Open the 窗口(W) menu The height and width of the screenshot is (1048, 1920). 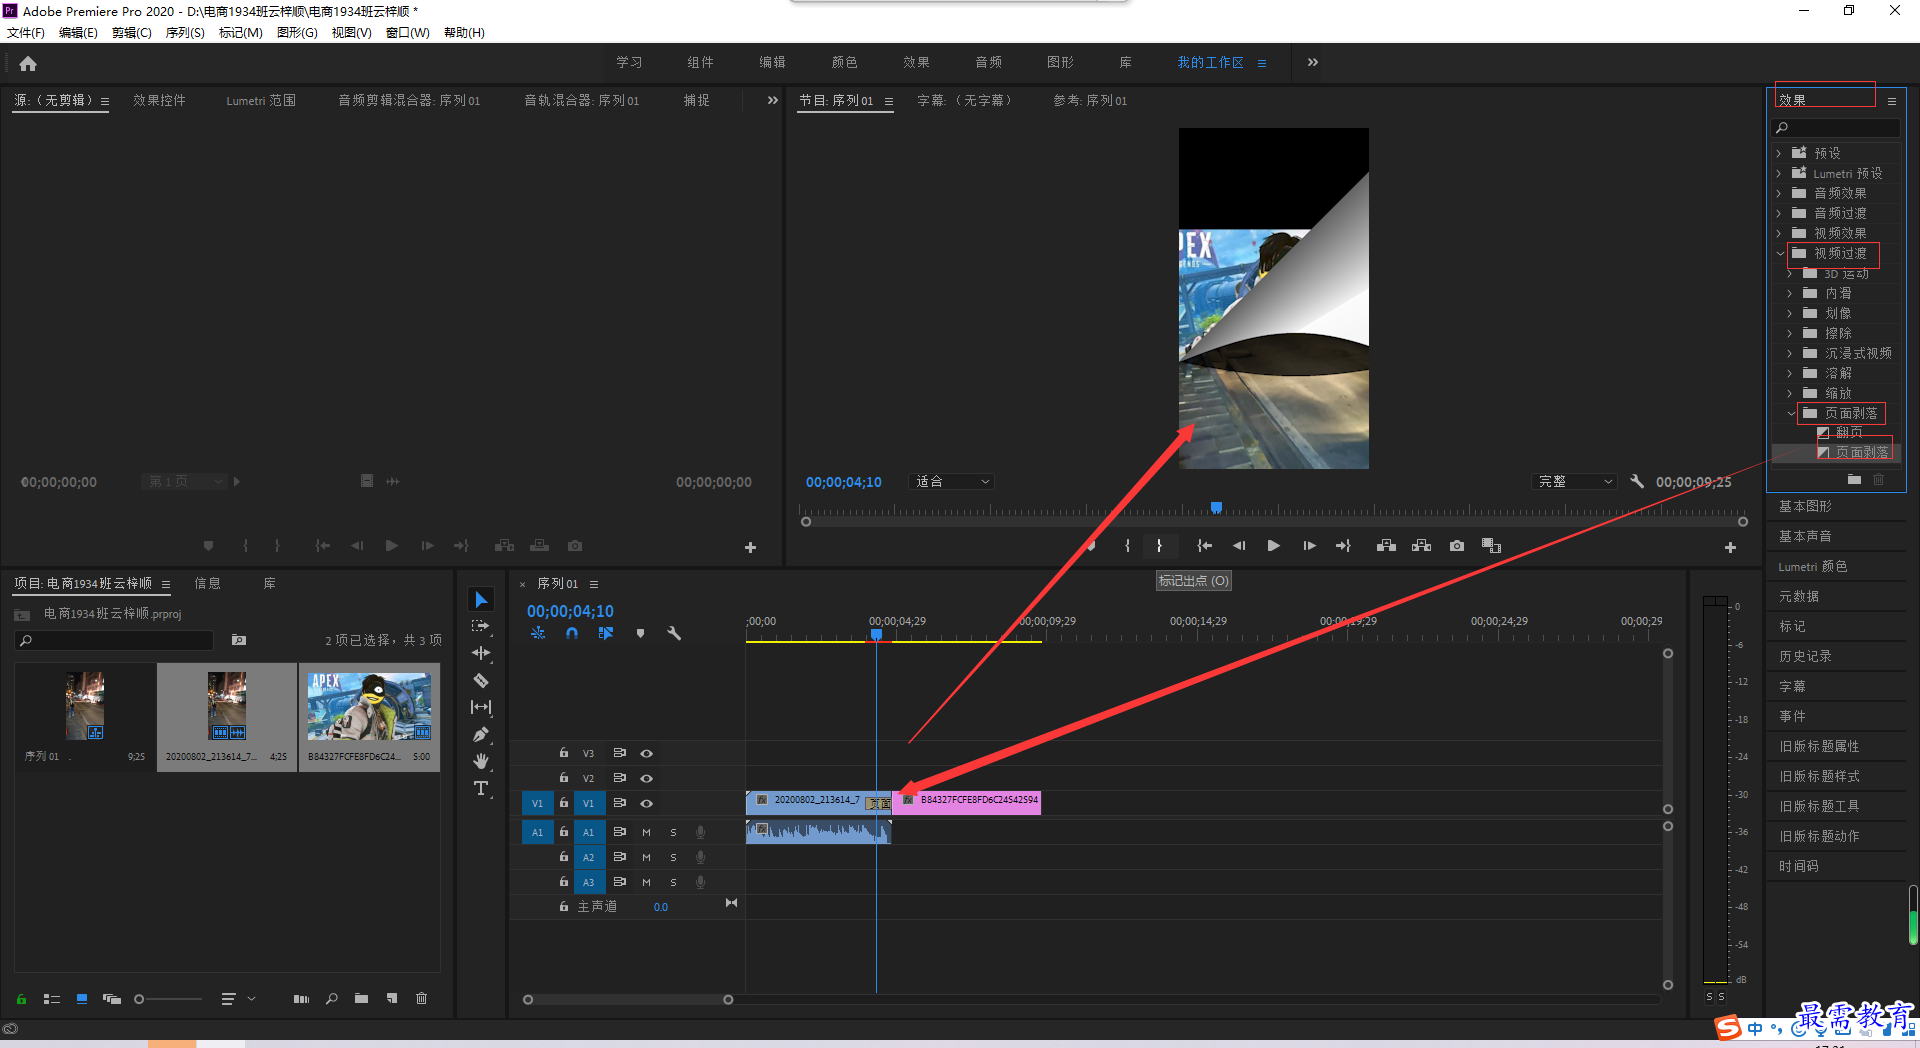(x=408, y=33)
